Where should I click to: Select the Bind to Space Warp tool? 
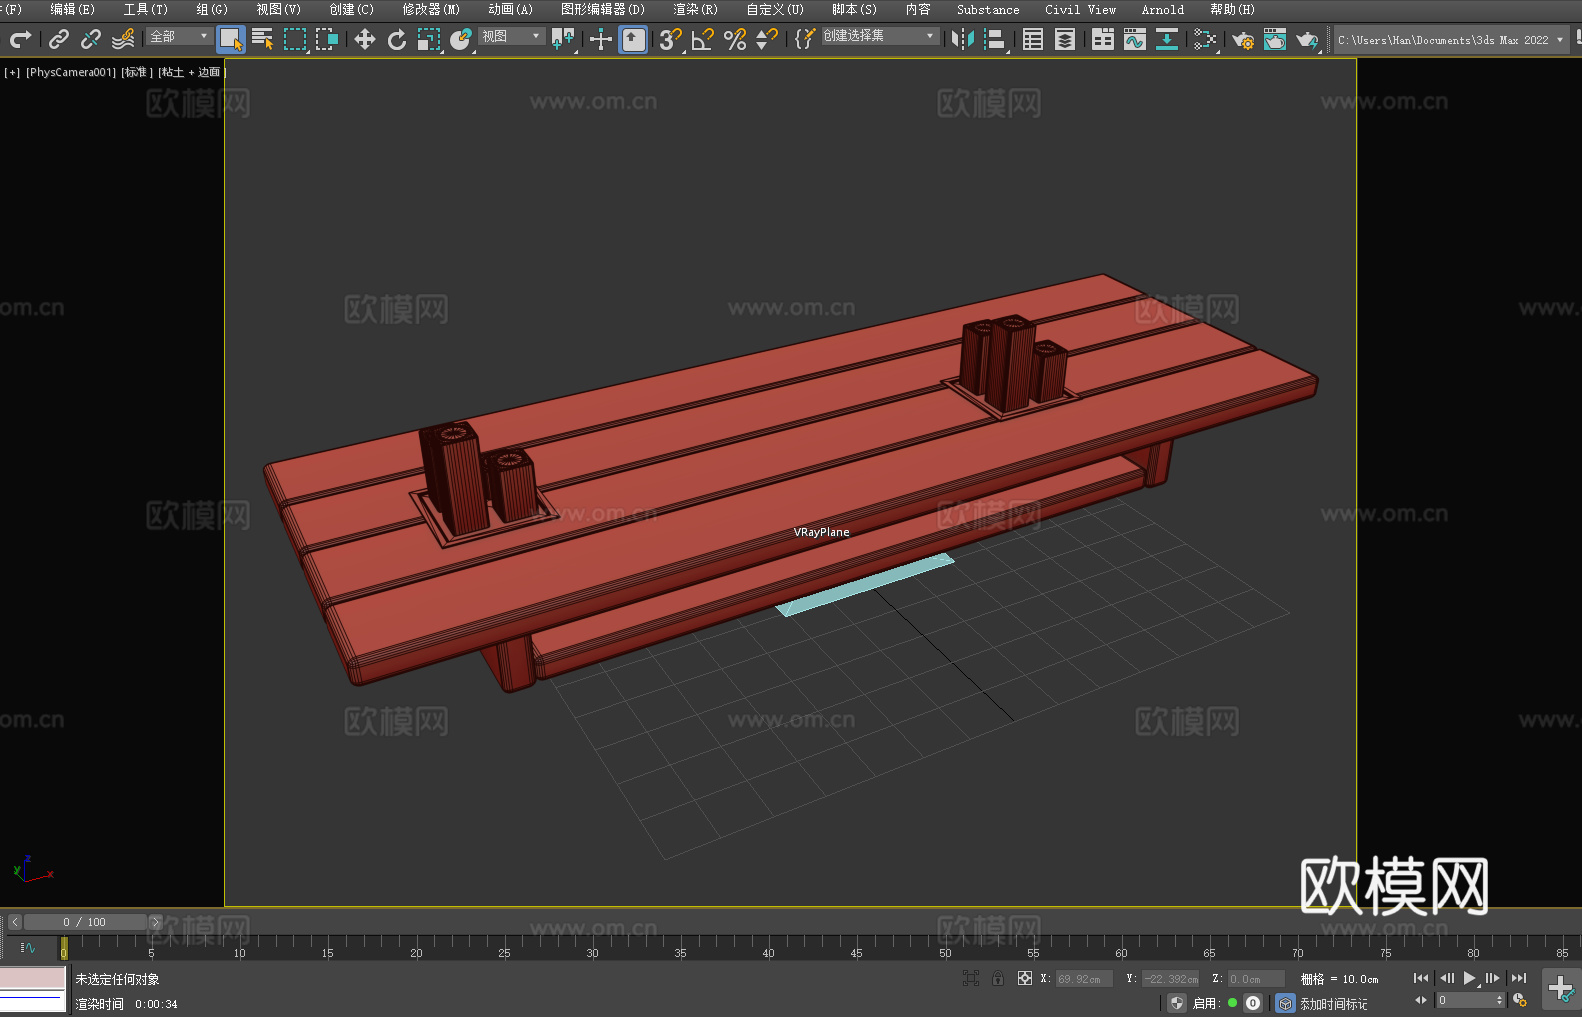pos(123,39)
